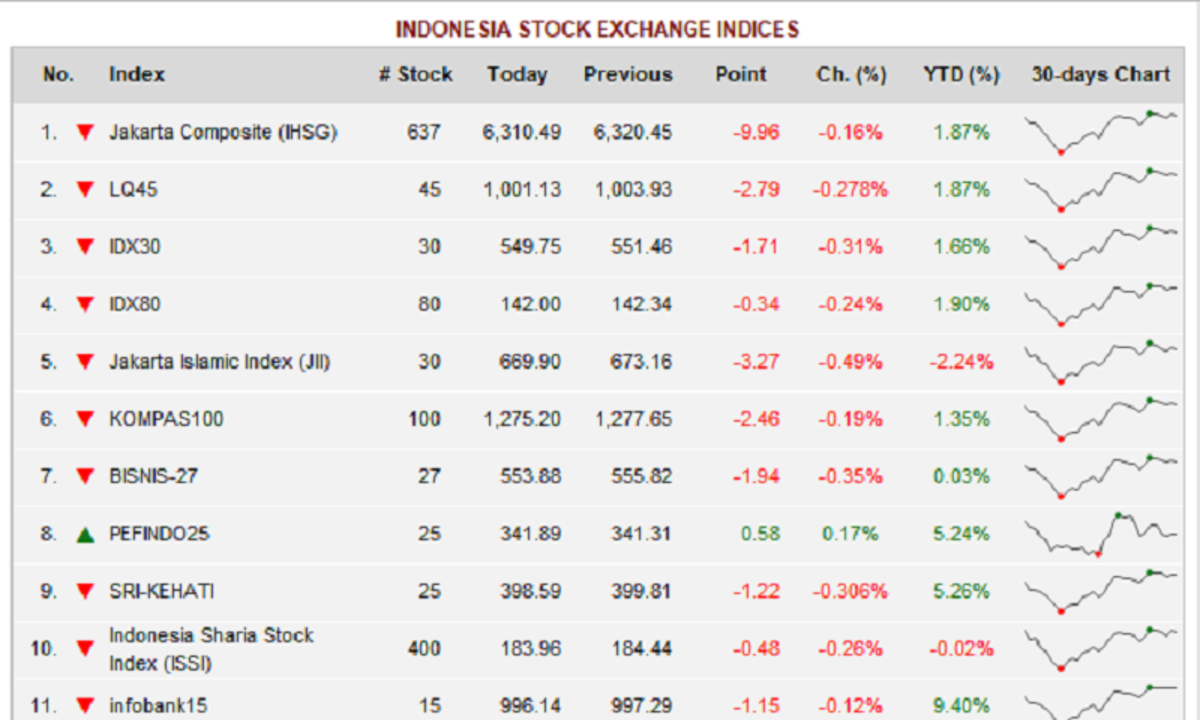Sort by the Ch. (%) column header
Viewport: 1200px width, 720px height.
851,75
